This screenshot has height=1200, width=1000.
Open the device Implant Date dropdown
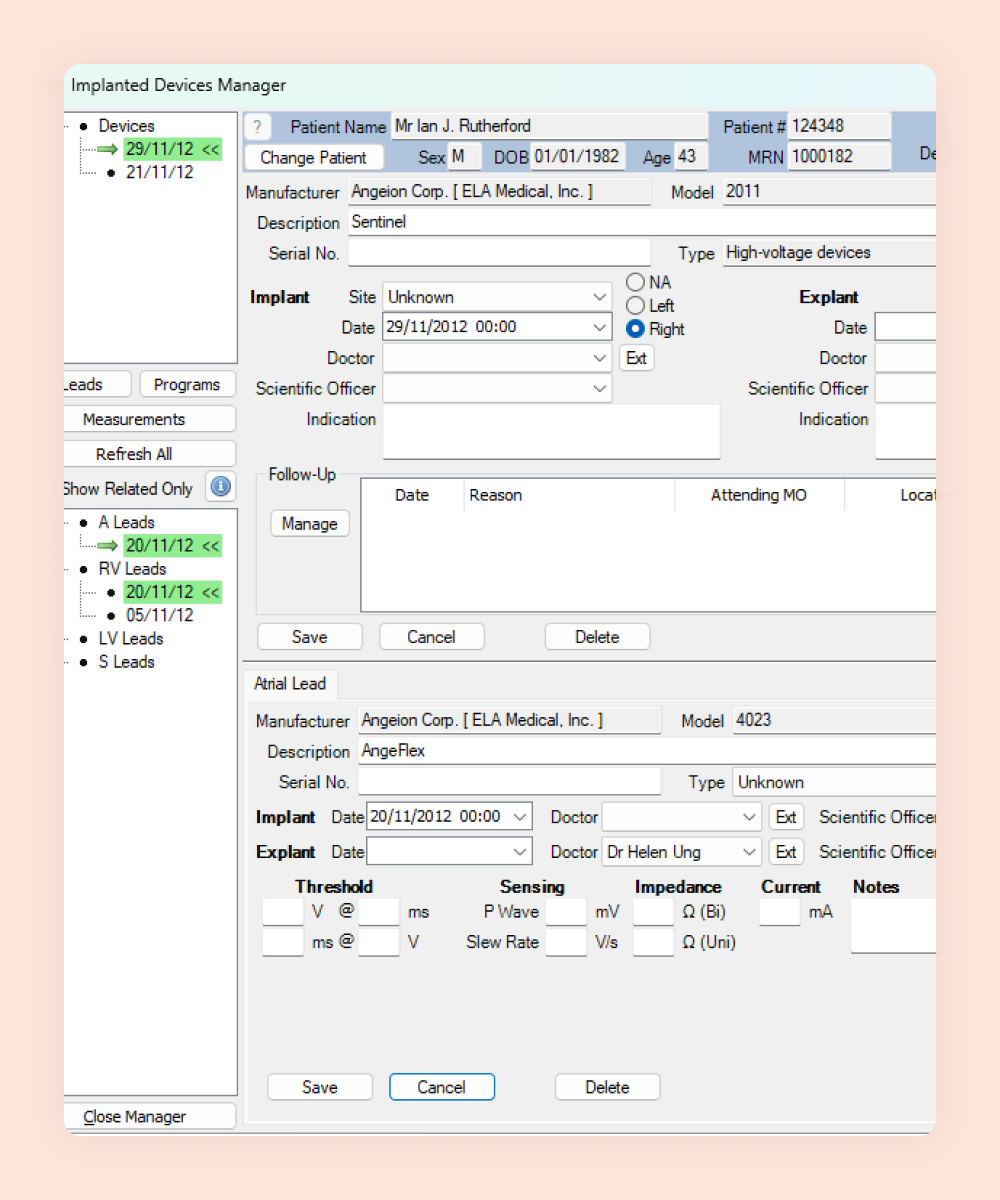pos(600,327)
